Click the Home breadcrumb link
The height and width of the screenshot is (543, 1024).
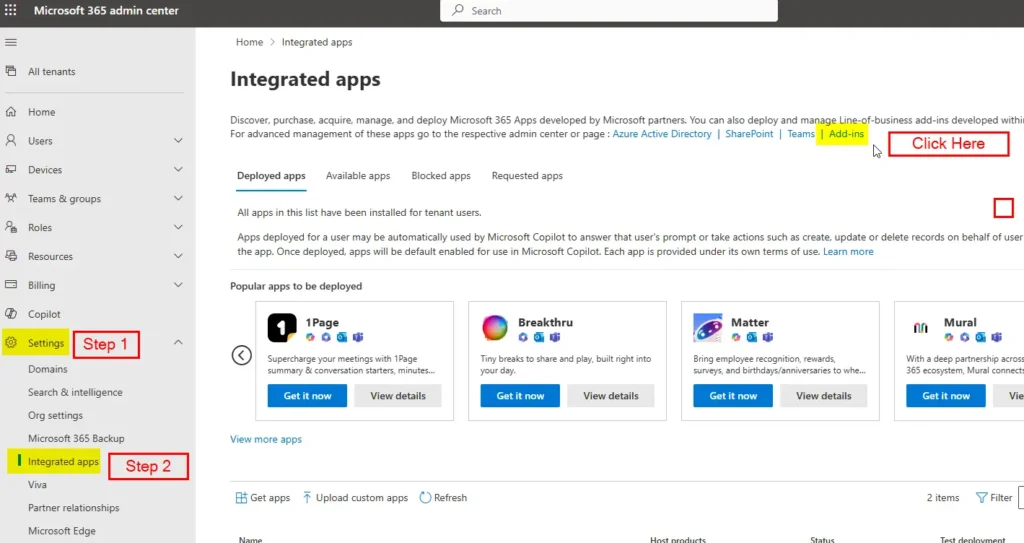[x=249, y=42]
